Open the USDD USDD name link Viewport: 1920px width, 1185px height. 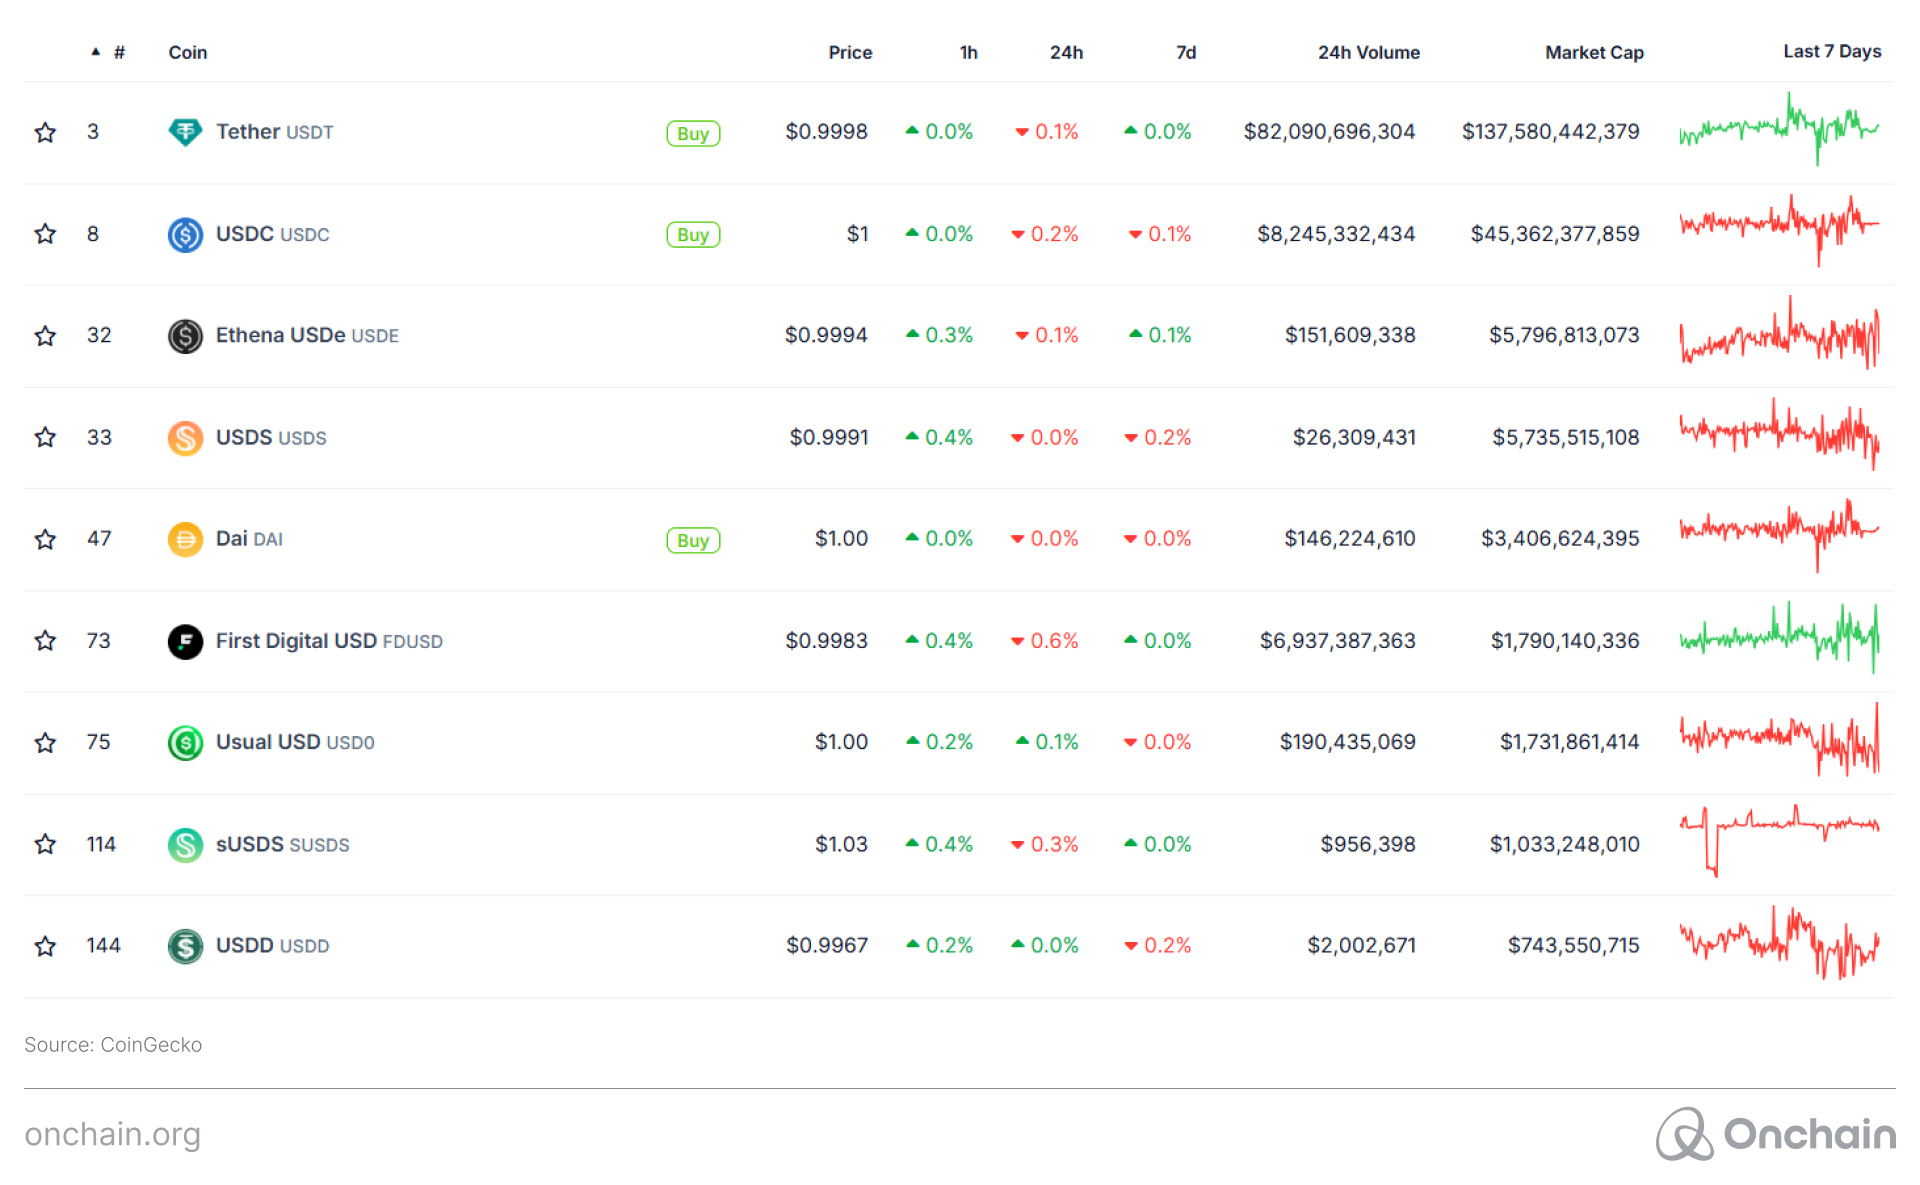pyautogui.click(x=273, y=946)
